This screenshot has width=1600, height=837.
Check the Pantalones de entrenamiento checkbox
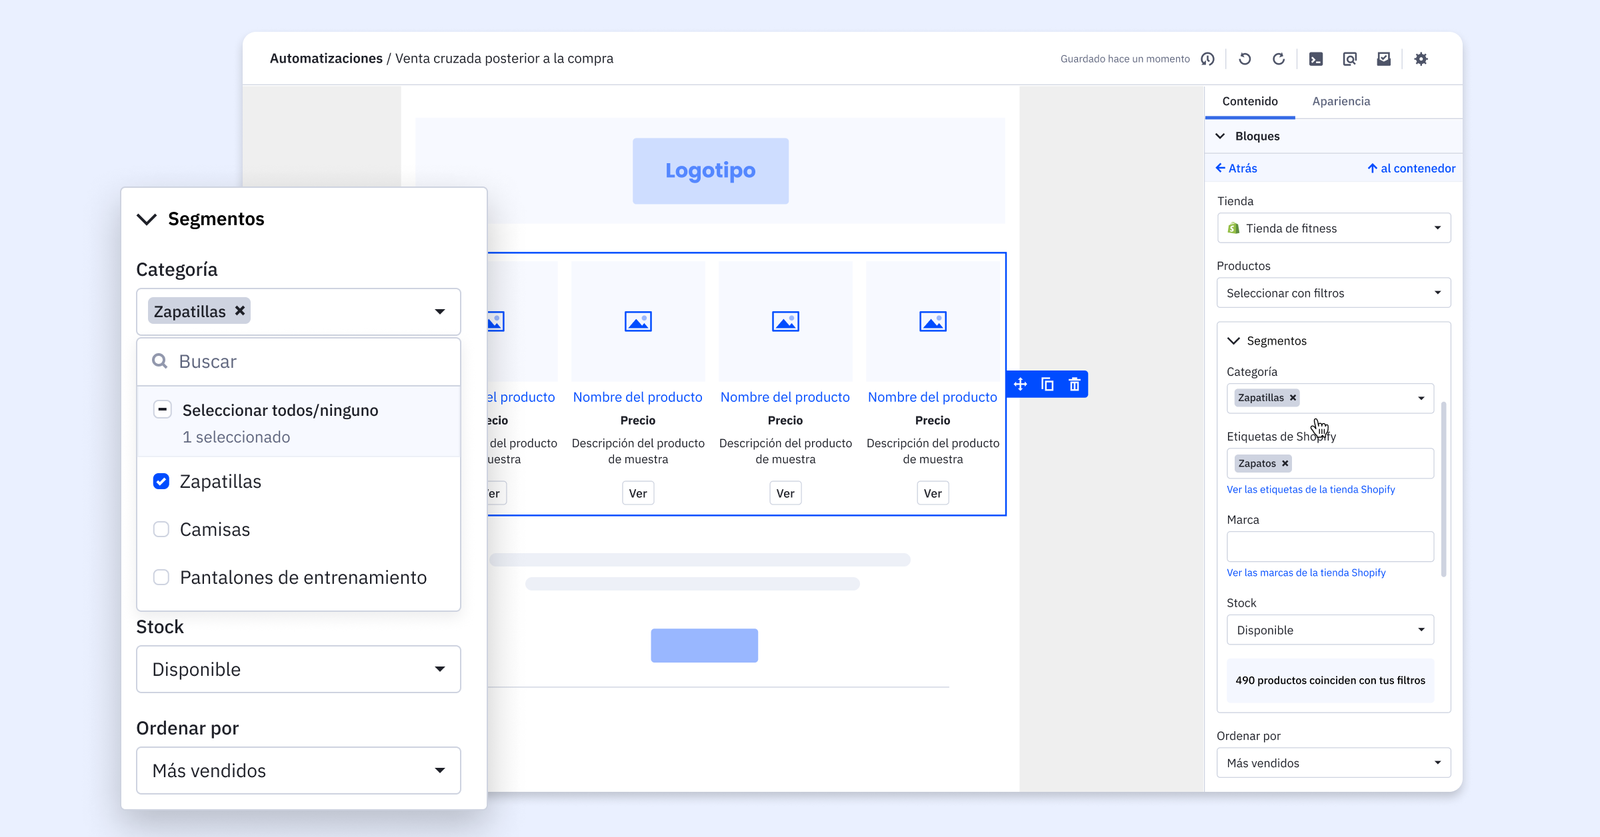[161, 577]
